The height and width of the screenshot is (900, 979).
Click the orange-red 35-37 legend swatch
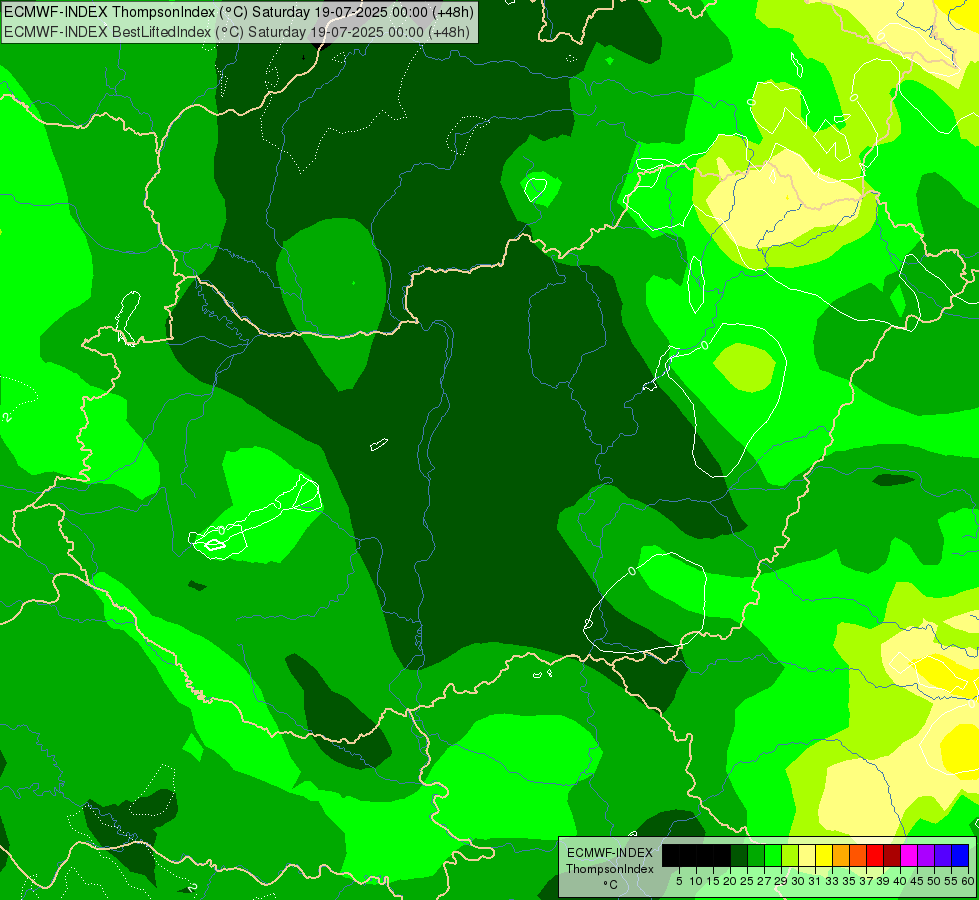coord(858,855)
